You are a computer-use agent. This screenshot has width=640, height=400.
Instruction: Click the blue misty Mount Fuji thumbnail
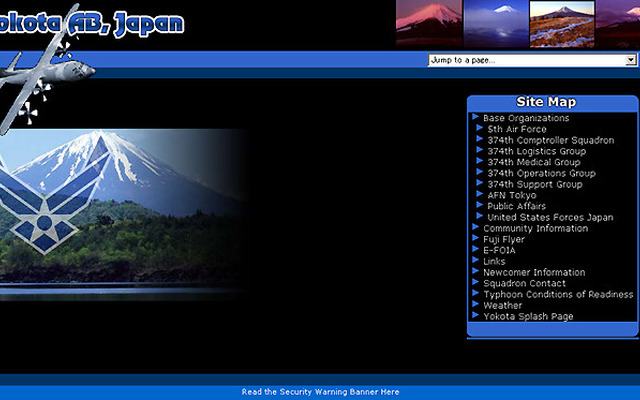pyautogui.click(x=496, y=23)
